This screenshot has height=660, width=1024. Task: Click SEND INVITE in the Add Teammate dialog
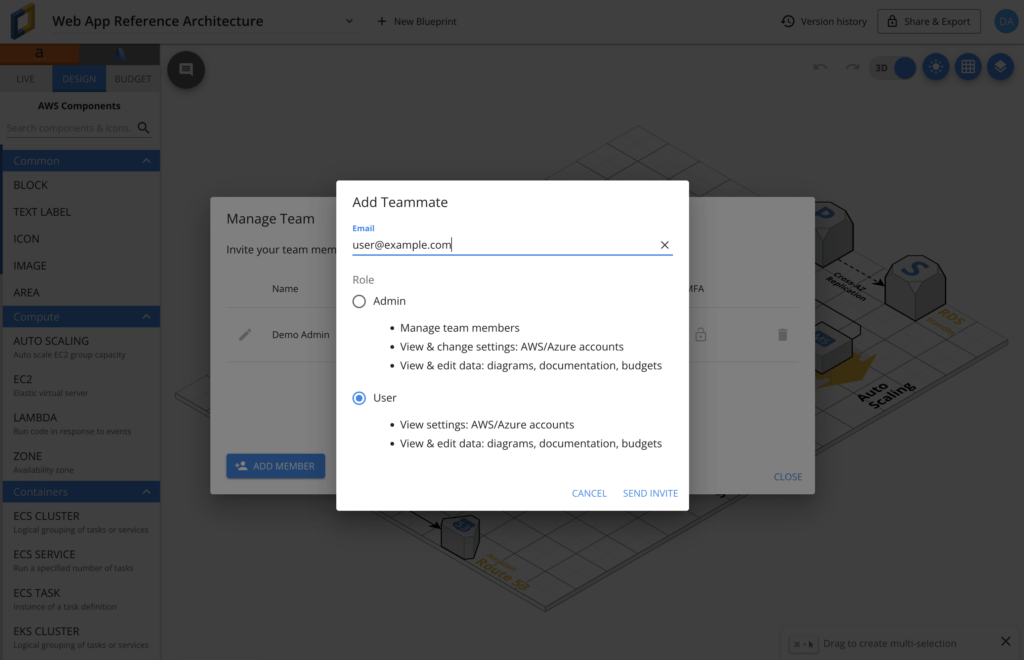coord(650,493)
